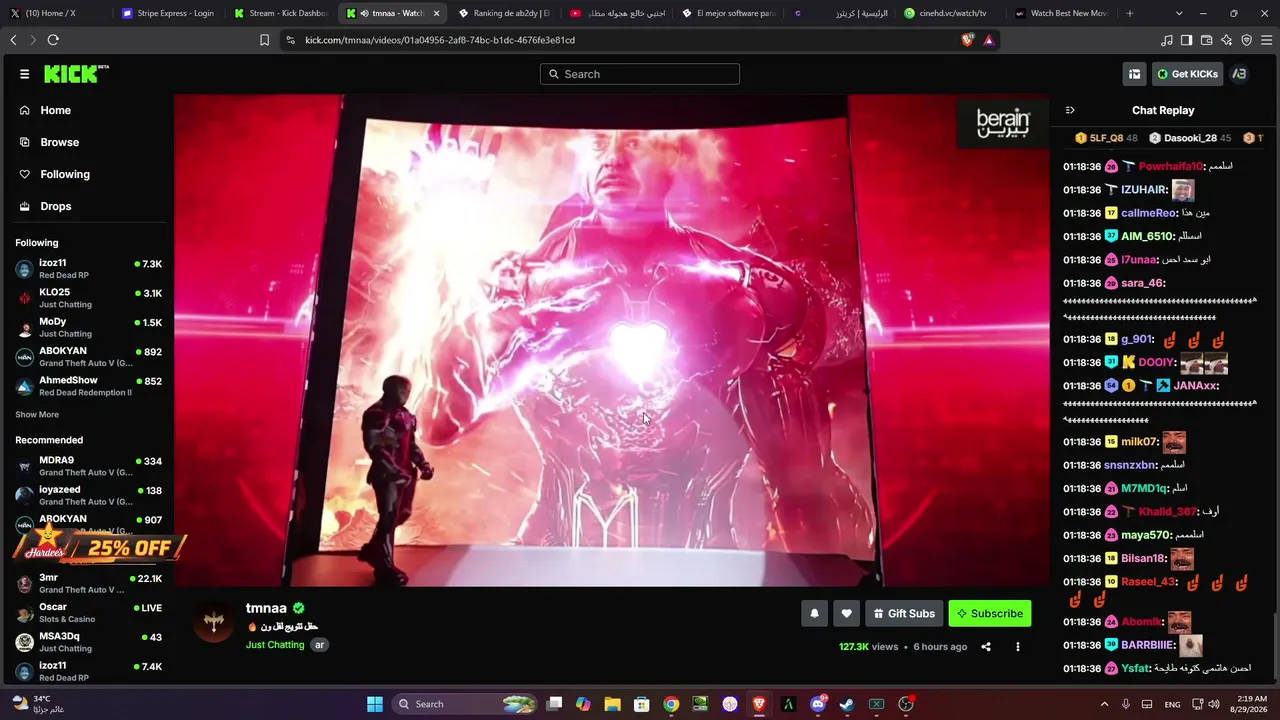Open MDRA9 recommended channel

[88, 466]
